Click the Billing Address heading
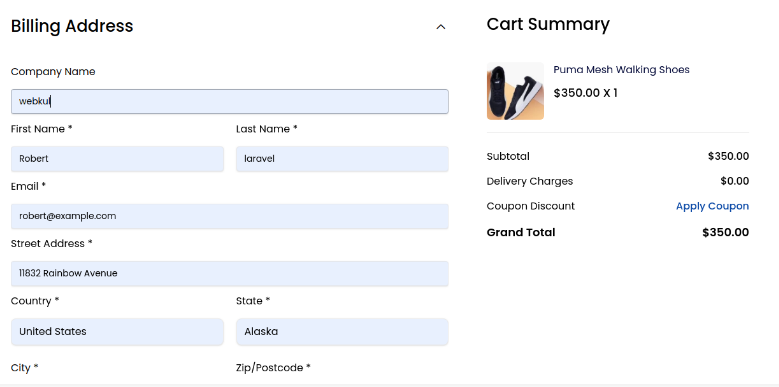 [72, 26]
